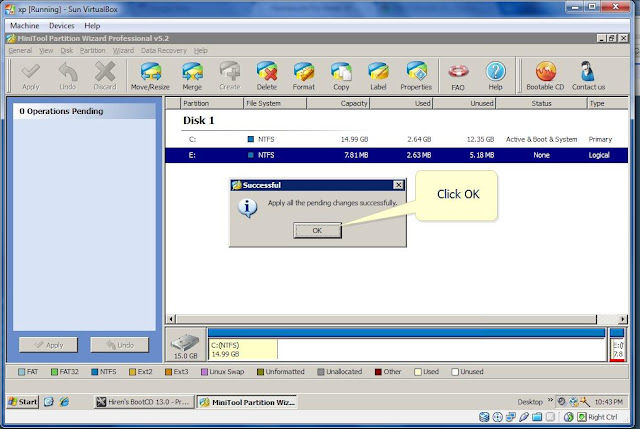640x429 pixels.
Task: Click the FAT32 legend color swatch
Action: [54, 372]
